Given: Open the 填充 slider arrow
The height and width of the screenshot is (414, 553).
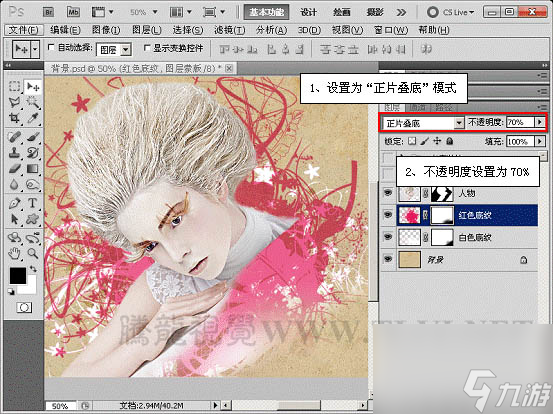Looking at the screenshot, I should (x=540, y=141).
